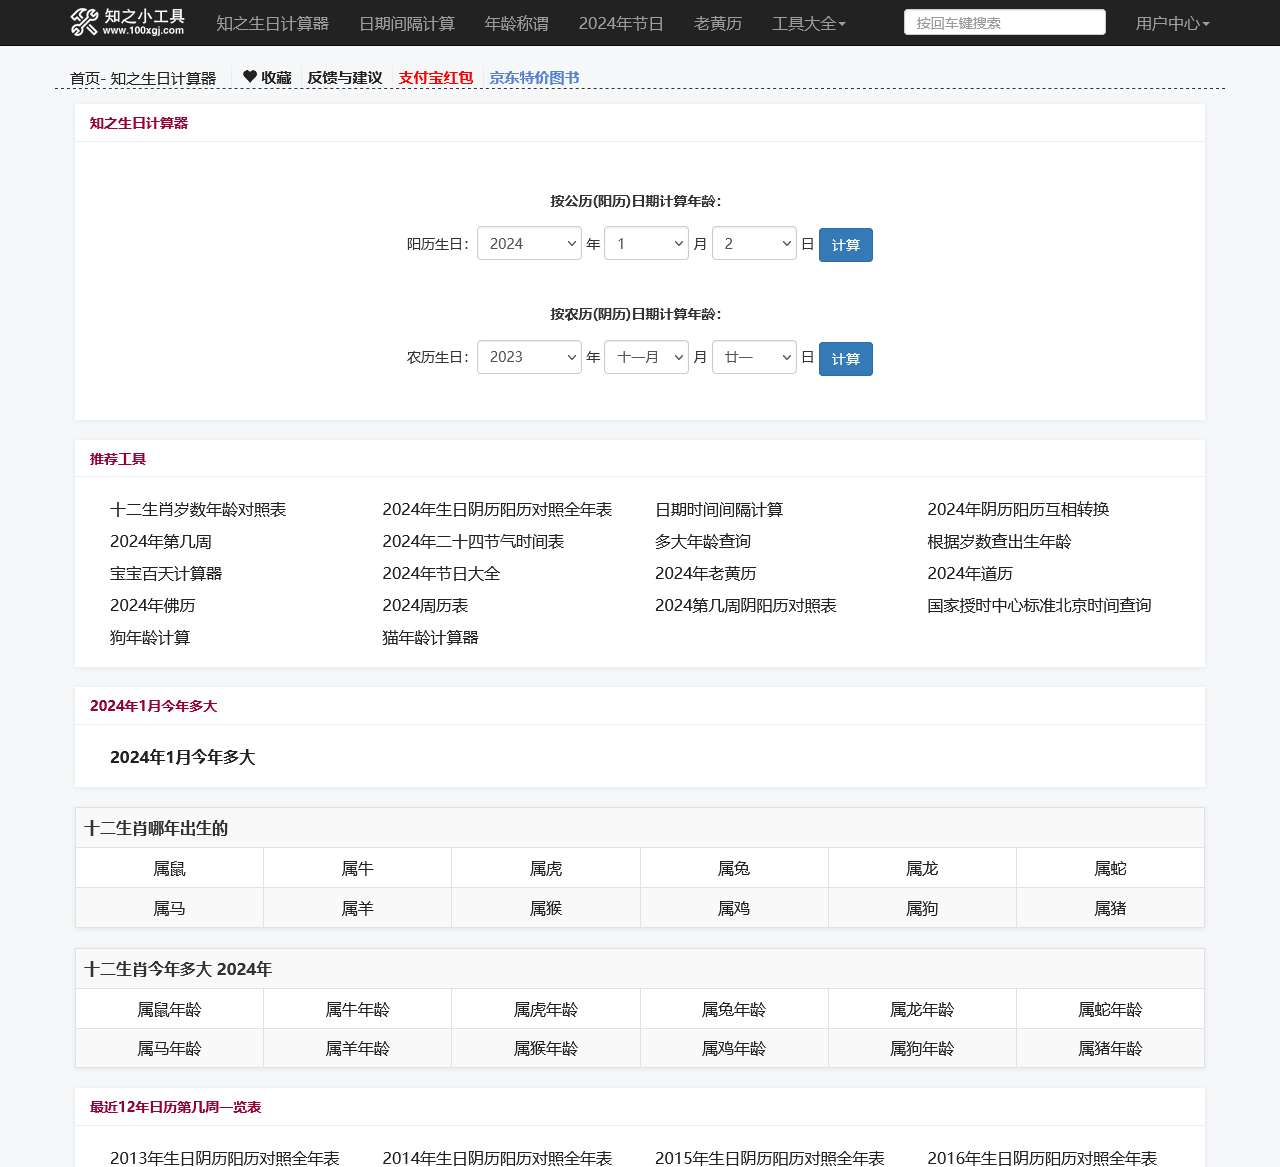This screenshot has width=1280, height=1167.
Task: Open the 日期时间间隔计算 recommended tool
Action: click(719, 509)
